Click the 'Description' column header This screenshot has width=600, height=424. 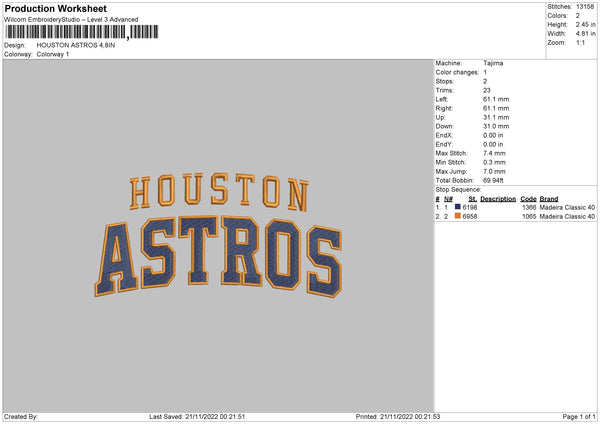coord(498,199)
